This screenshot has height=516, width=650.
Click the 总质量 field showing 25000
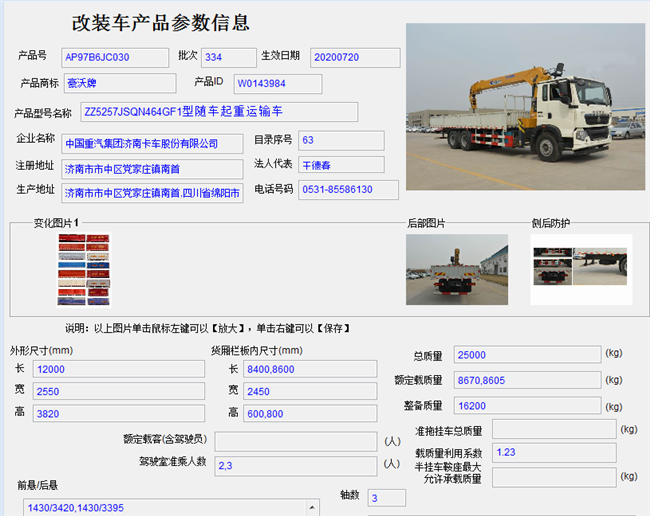click(526, 355)
